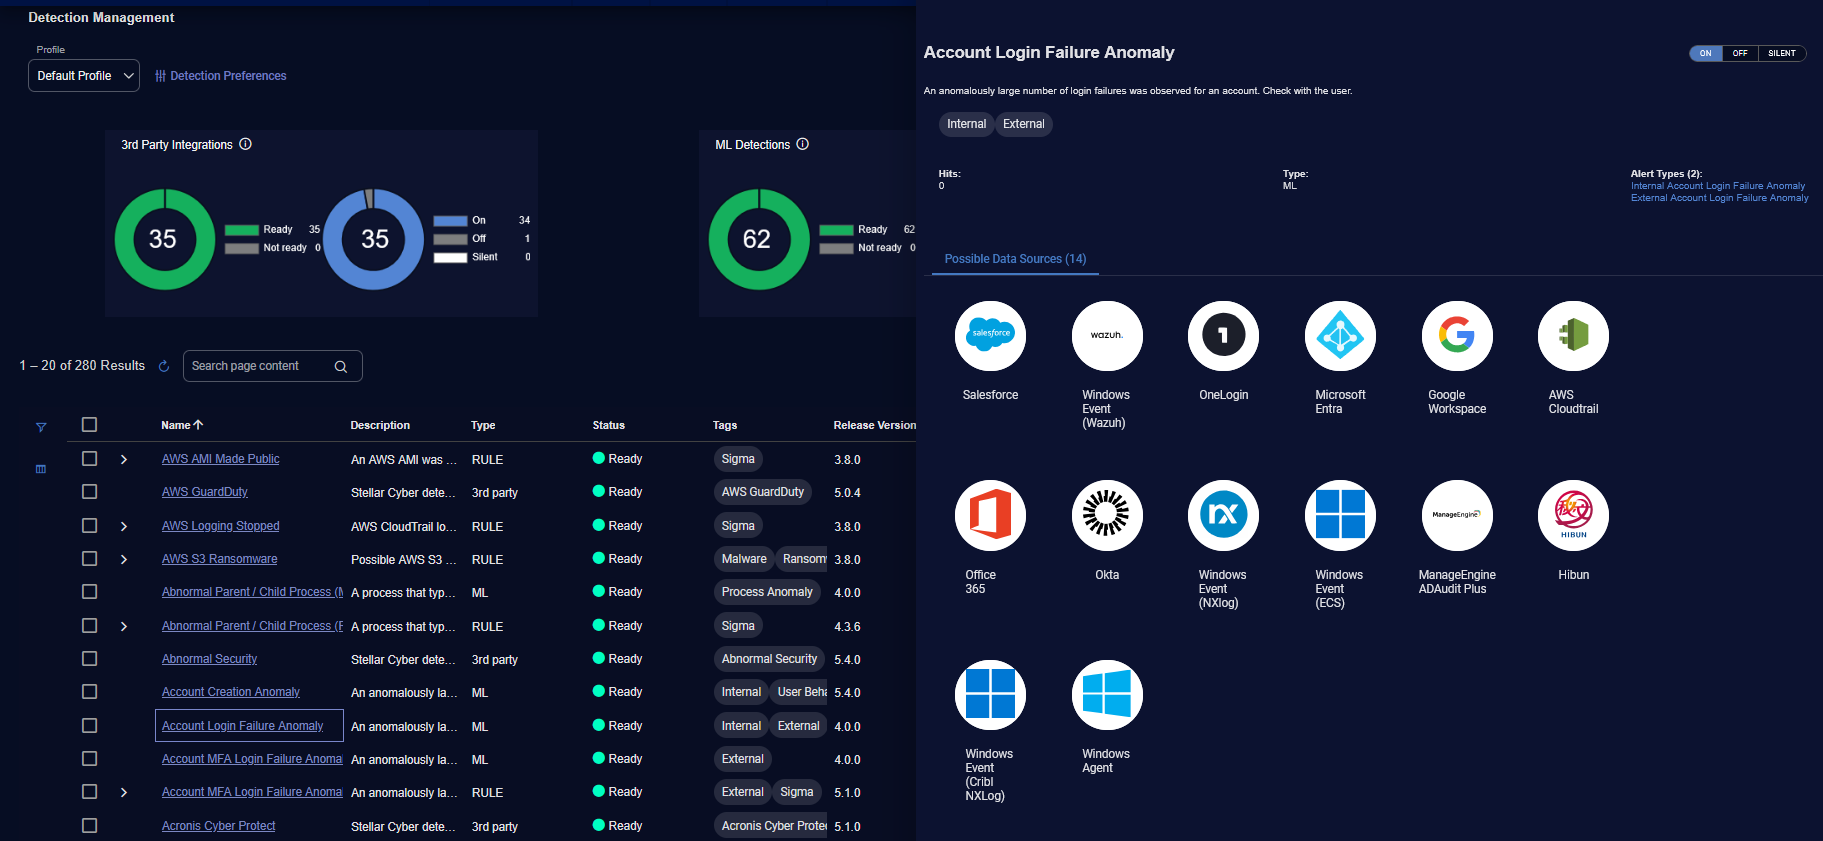Open Detection Preferences link

coord(228,76)
